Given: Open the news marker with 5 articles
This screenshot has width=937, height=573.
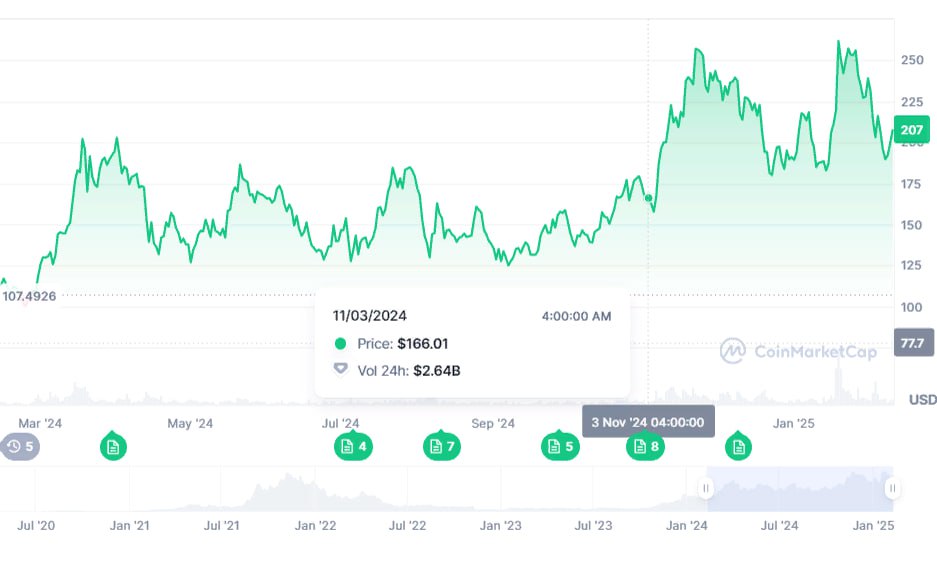Looking at the screenshot, I should point(560,446).
